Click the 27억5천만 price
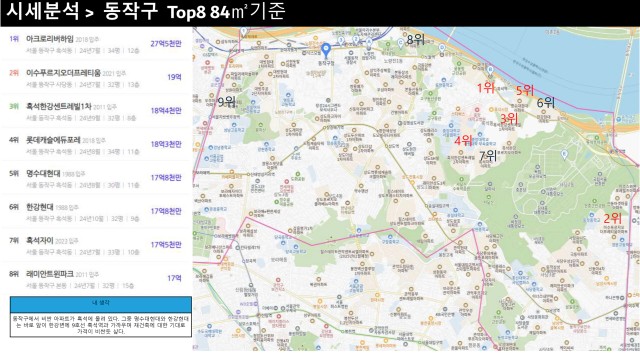The image size is (640, 360). [166, 44]
